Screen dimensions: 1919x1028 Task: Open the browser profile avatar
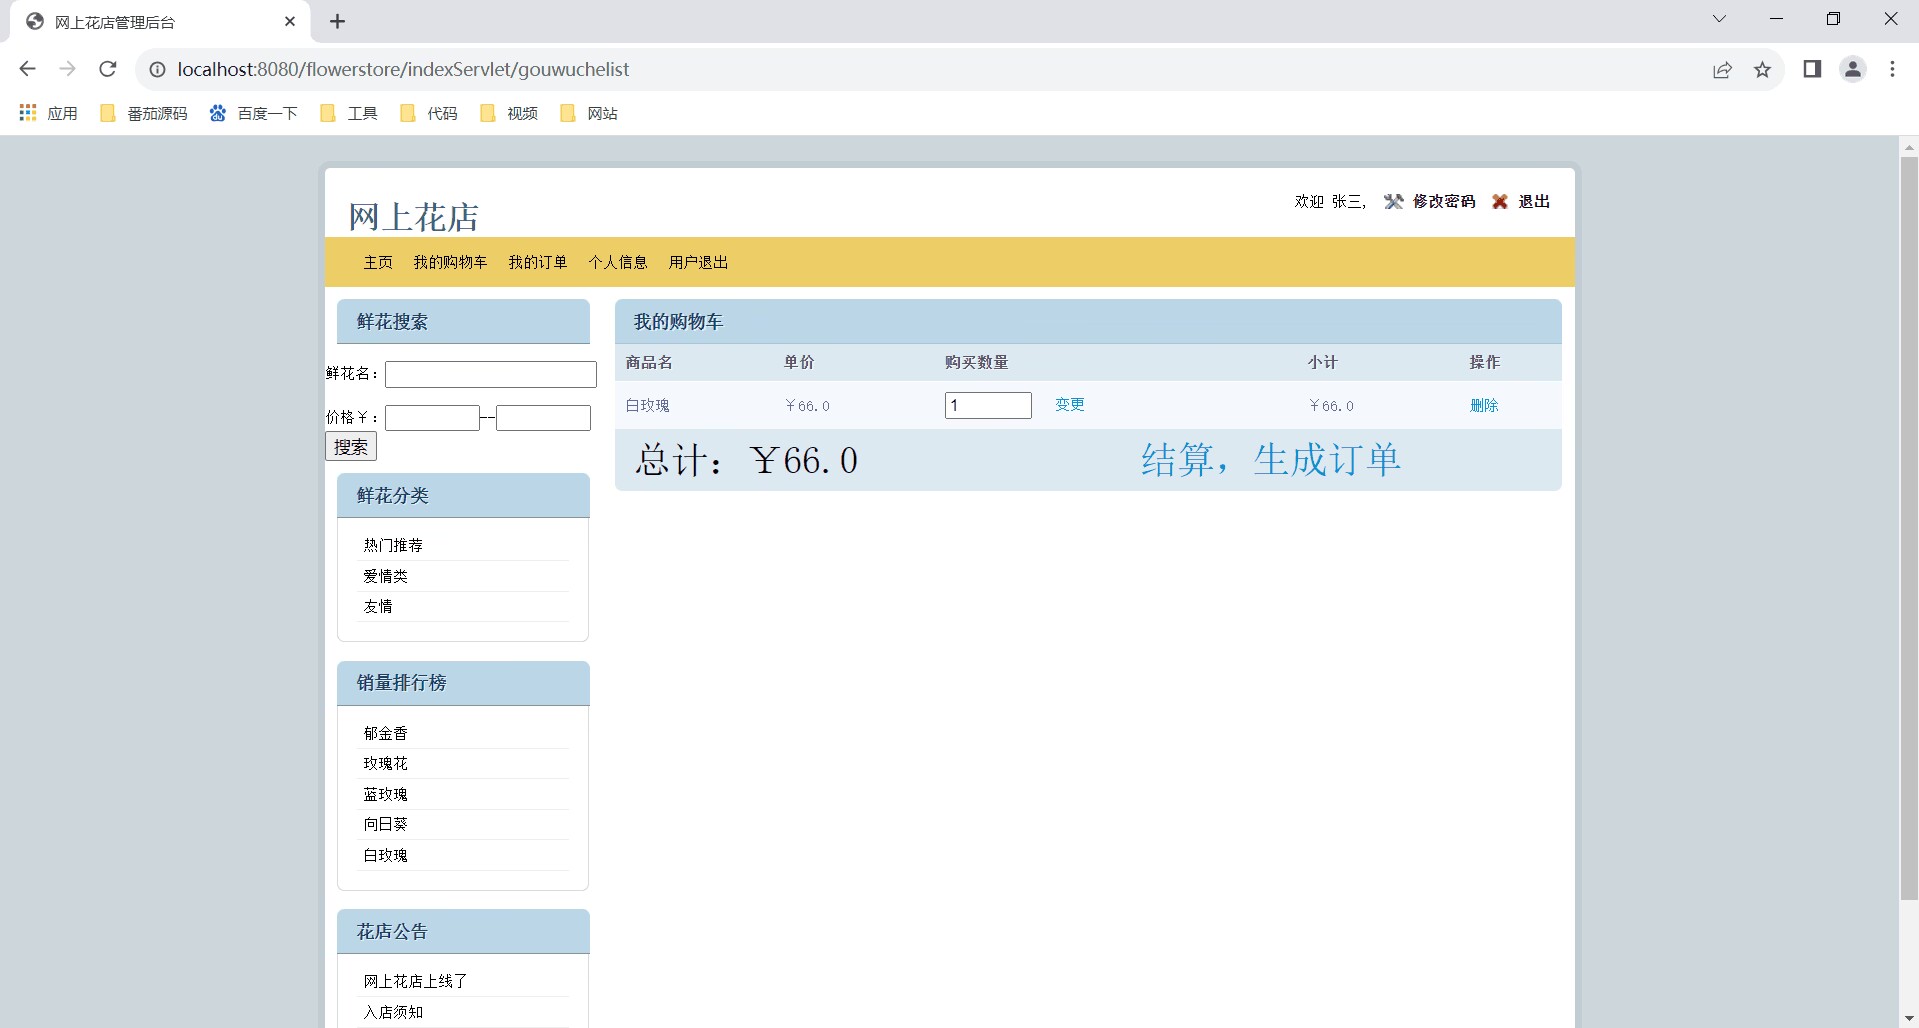click(x=1853, y=69)
